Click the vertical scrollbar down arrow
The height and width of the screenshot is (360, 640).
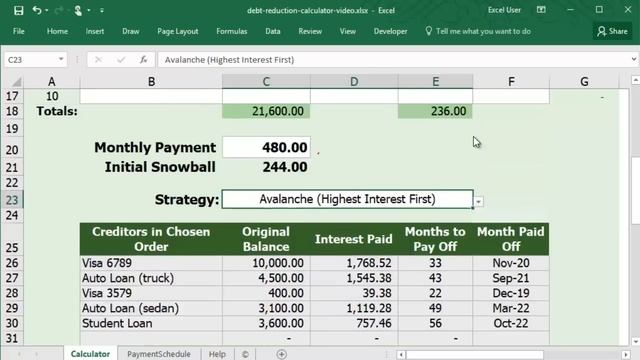click(635, 341)
